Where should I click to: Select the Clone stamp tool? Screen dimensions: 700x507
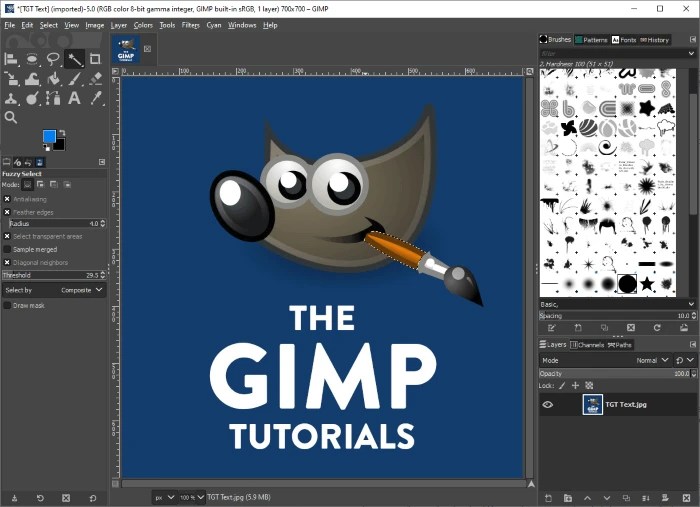coord(11,98)
